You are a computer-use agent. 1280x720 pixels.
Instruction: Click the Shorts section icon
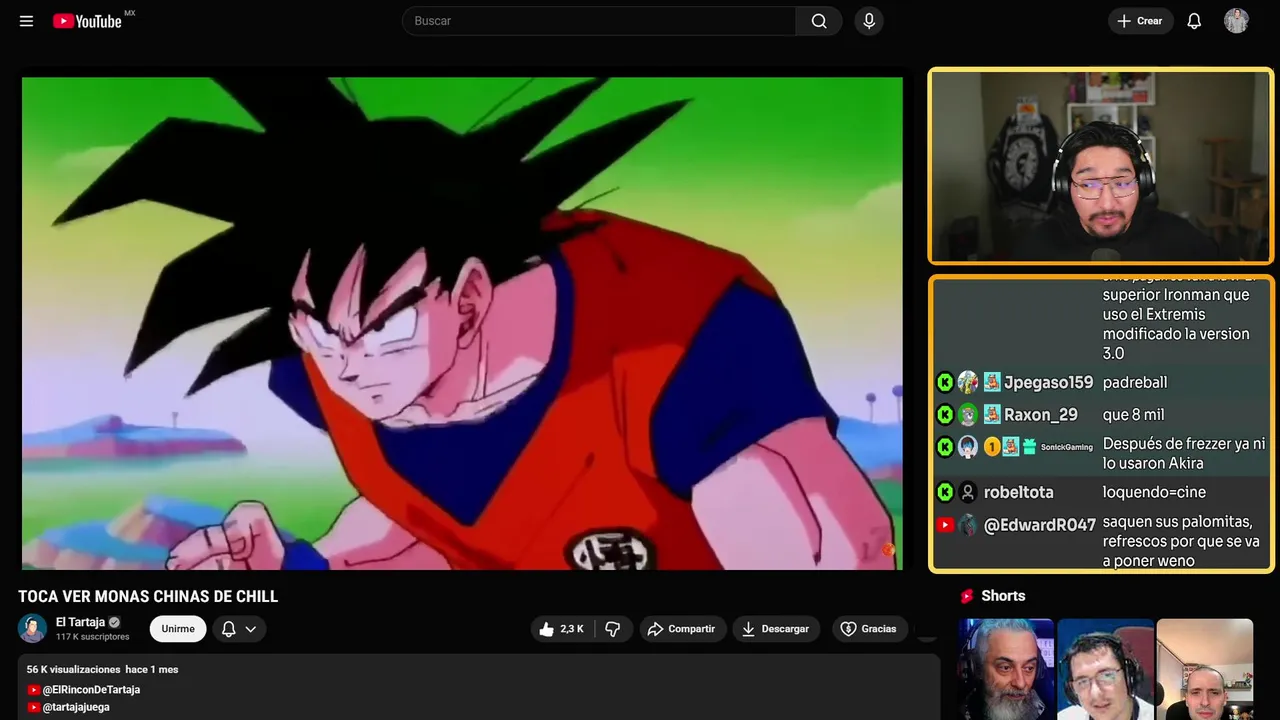click(967, 596)
